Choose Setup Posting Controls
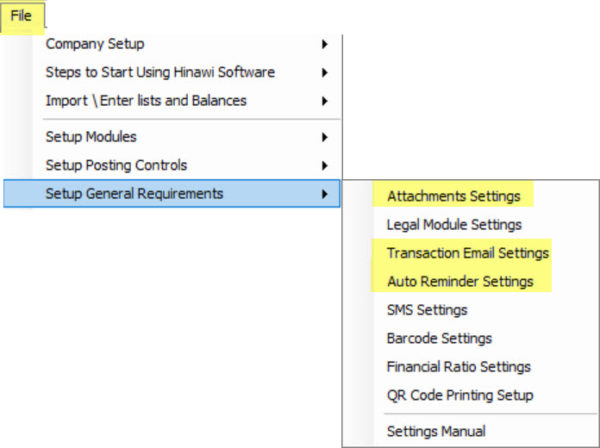This screenshot has width=600, height=448. pyautogui.click(x=172, y=165)
